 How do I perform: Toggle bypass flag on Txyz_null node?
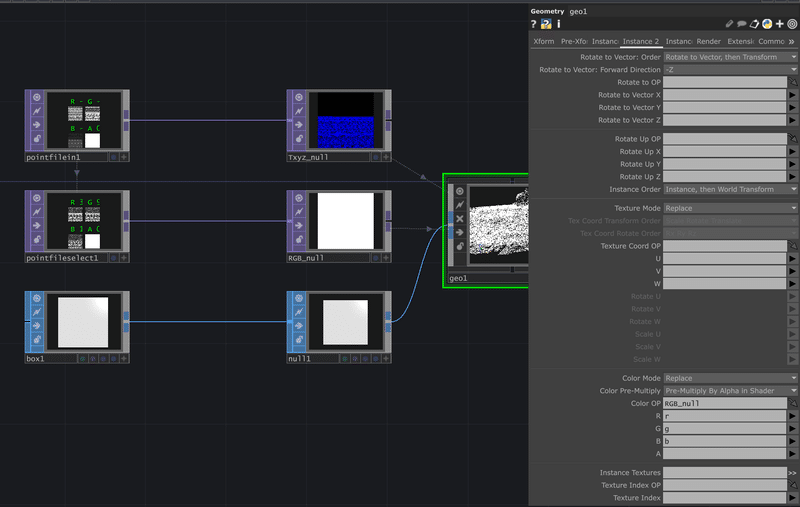click(x=299, y=111)
